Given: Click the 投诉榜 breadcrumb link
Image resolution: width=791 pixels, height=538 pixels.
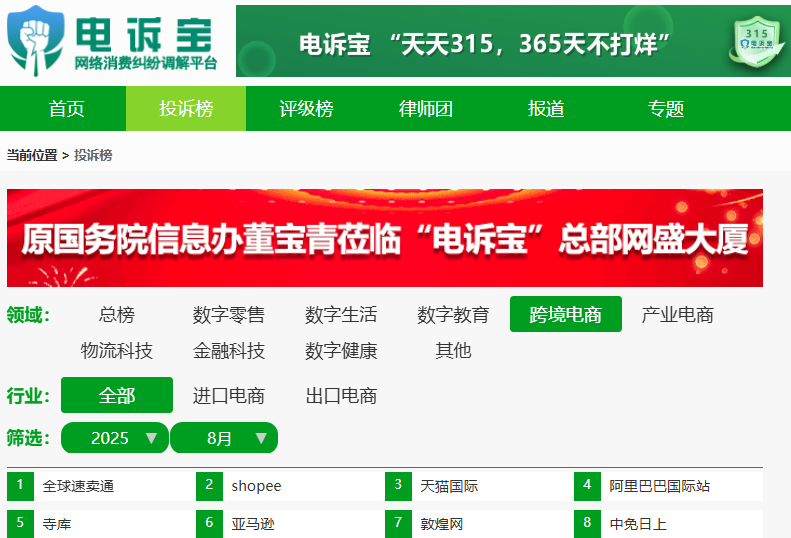Looking at the screenshot, I should click(93, 155).
